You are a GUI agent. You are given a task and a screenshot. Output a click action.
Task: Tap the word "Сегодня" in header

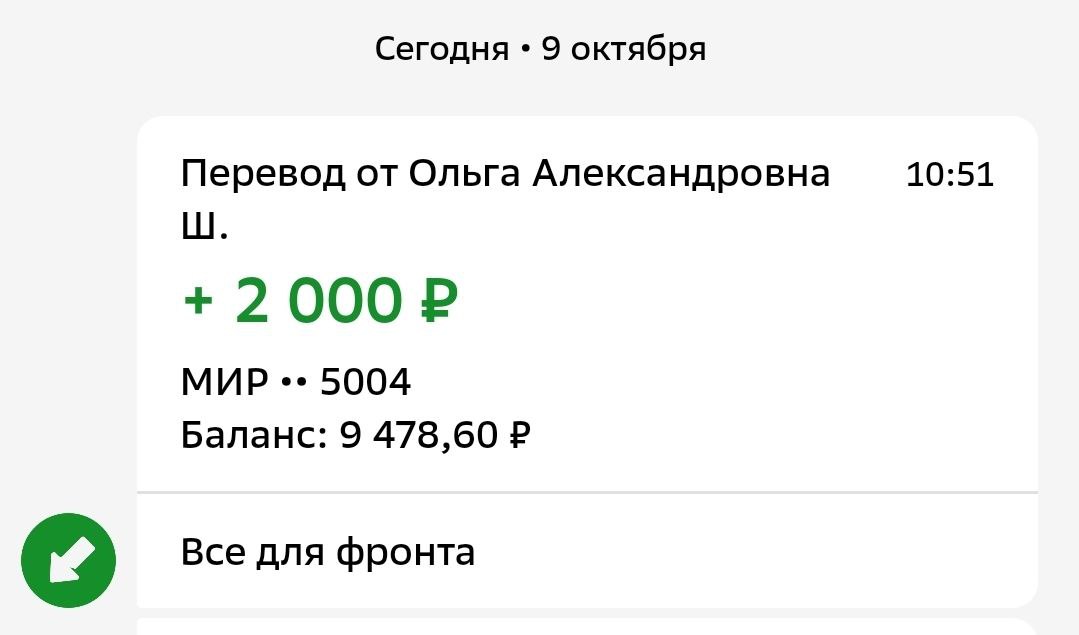pyautogui.click(x=441, y=48)
